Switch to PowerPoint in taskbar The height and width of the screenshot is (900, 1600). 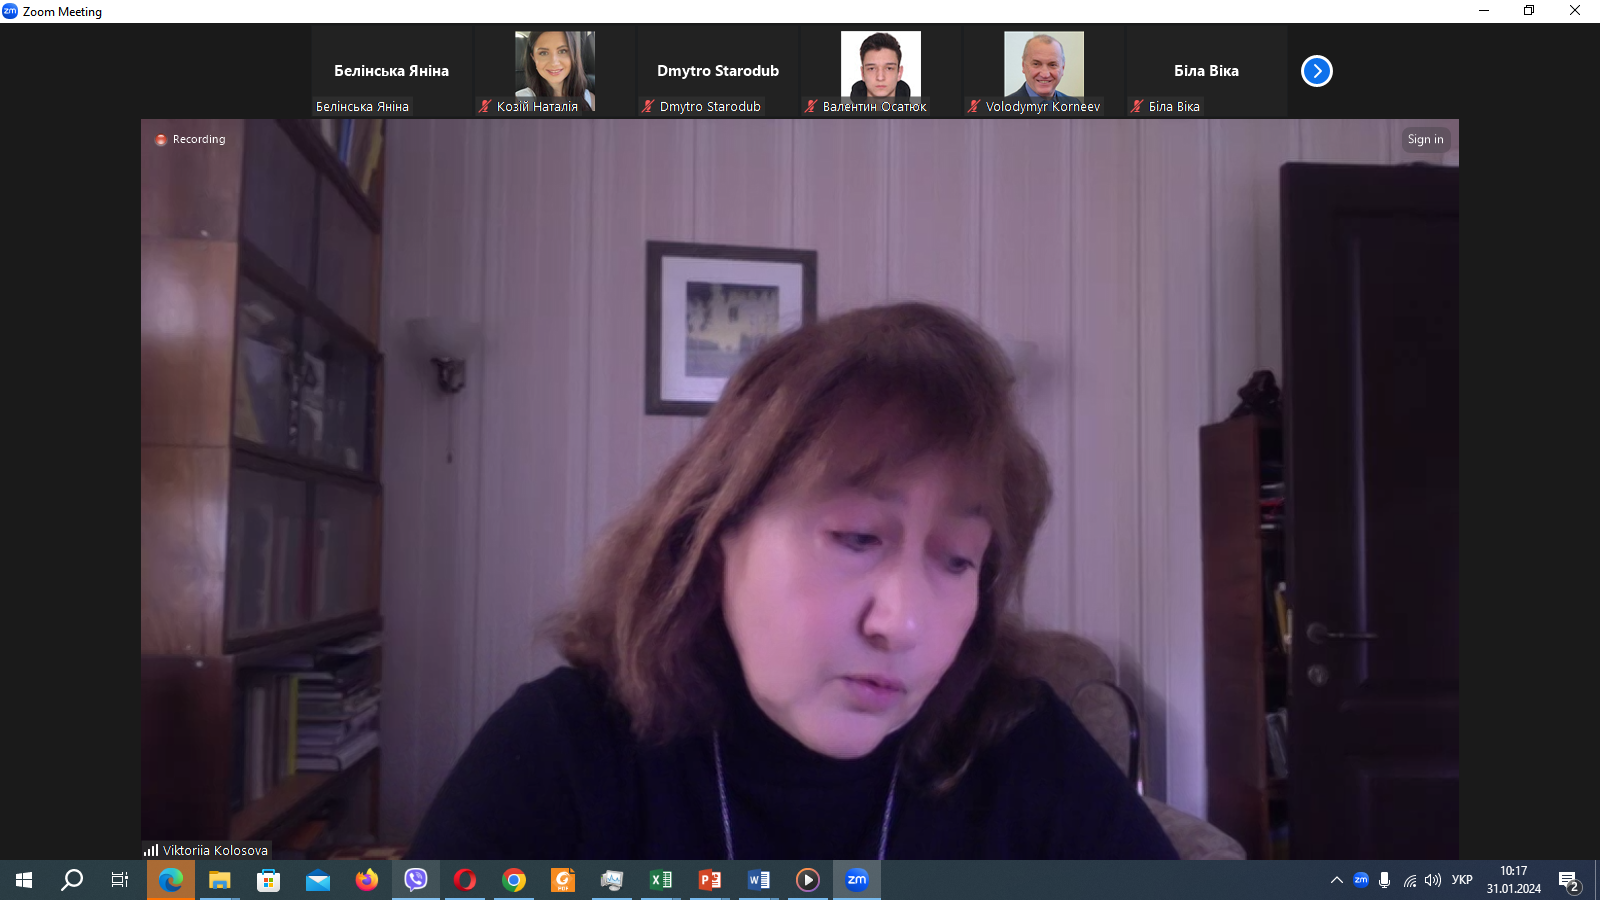pos(710,880)
